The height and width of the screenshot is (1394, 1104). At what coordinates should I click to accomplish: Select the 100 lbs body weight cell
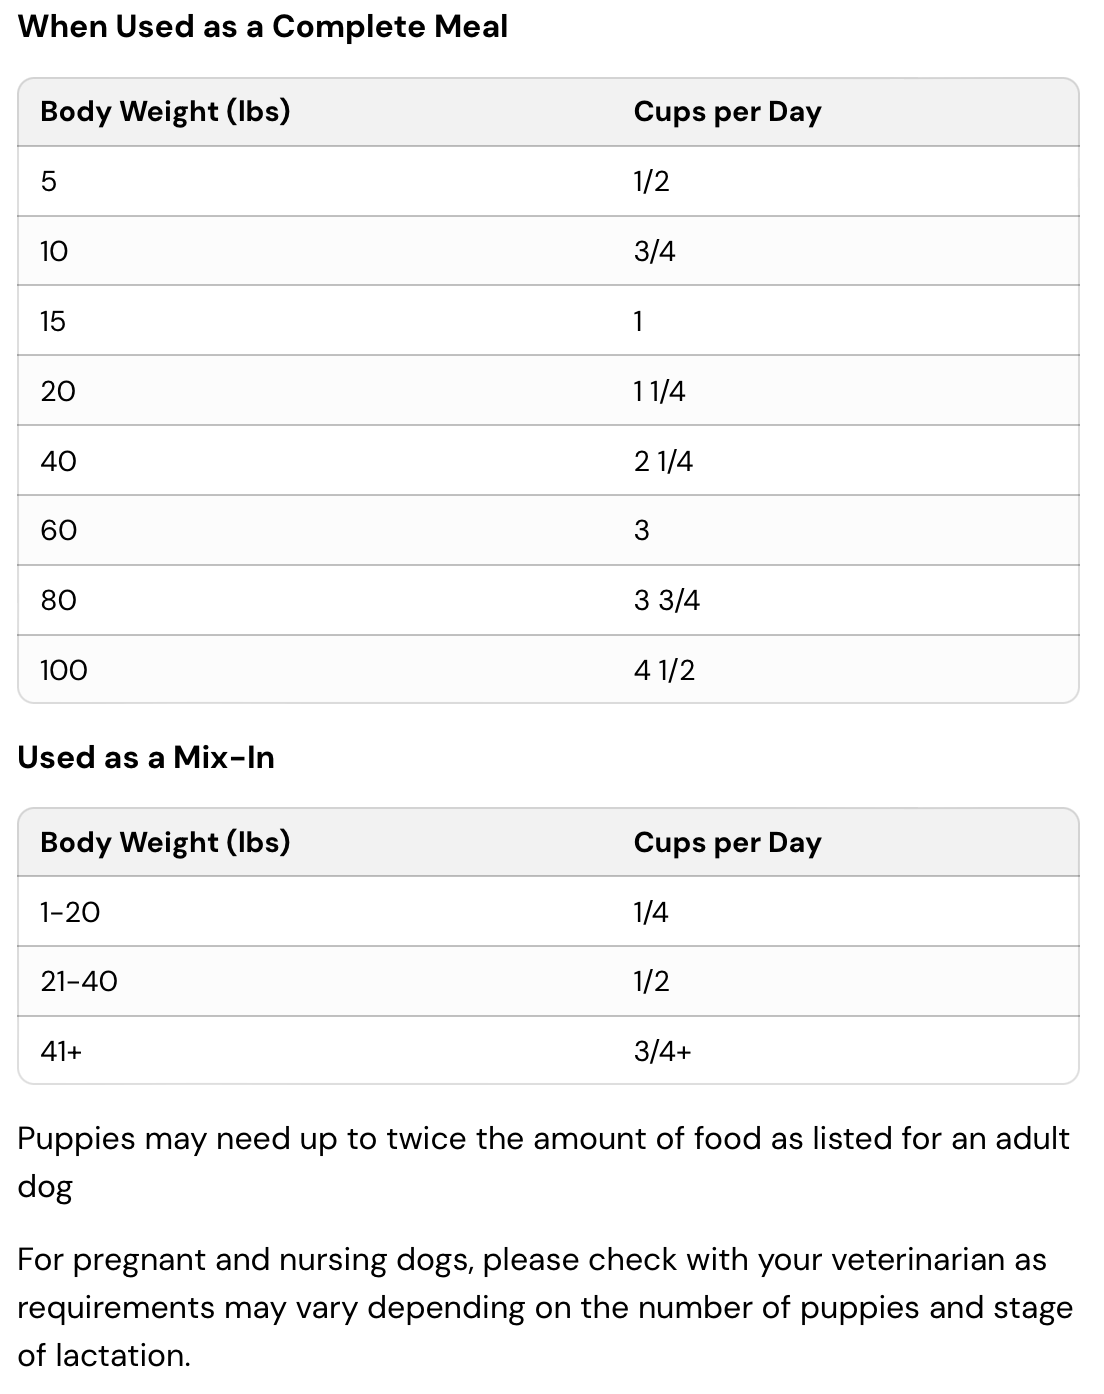(x=64, y=670)
